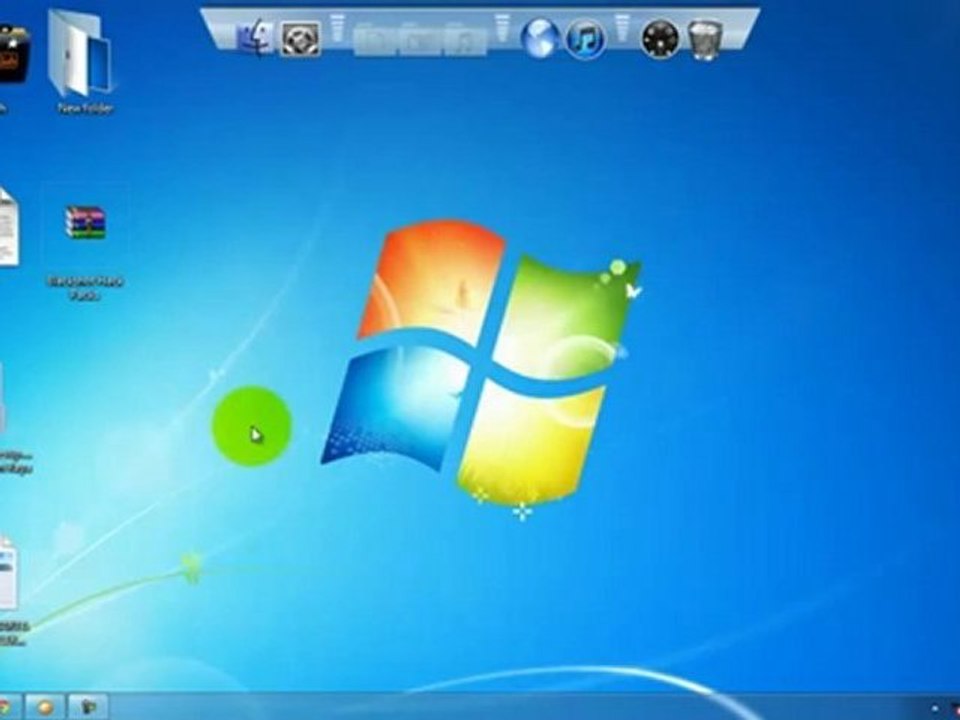Click the orange-circle taskbar button

click(x=45, y=707)
